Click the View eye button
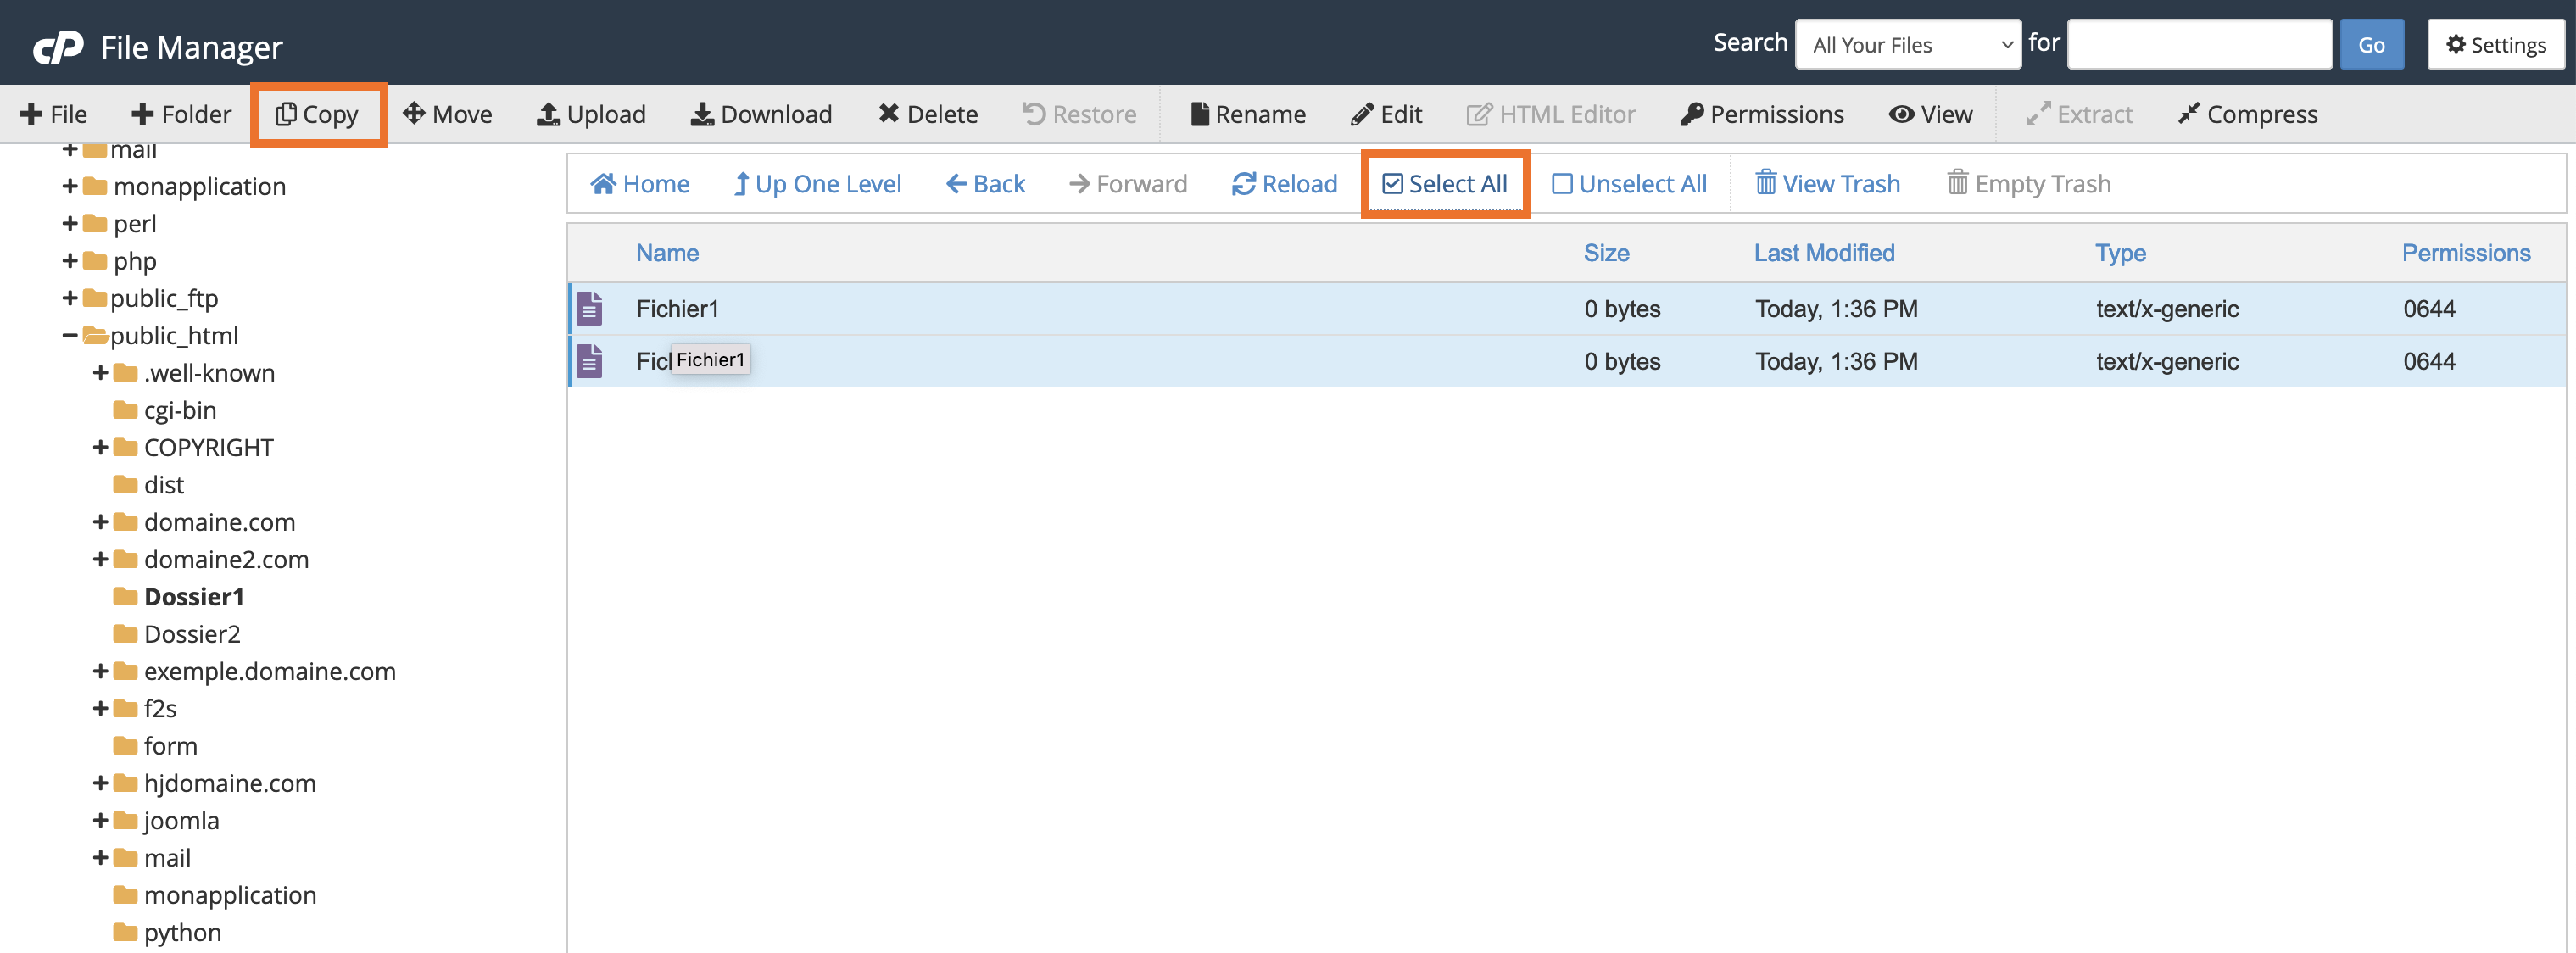2576x953 pixels. pyautogui.click(x=1930, y=114)
